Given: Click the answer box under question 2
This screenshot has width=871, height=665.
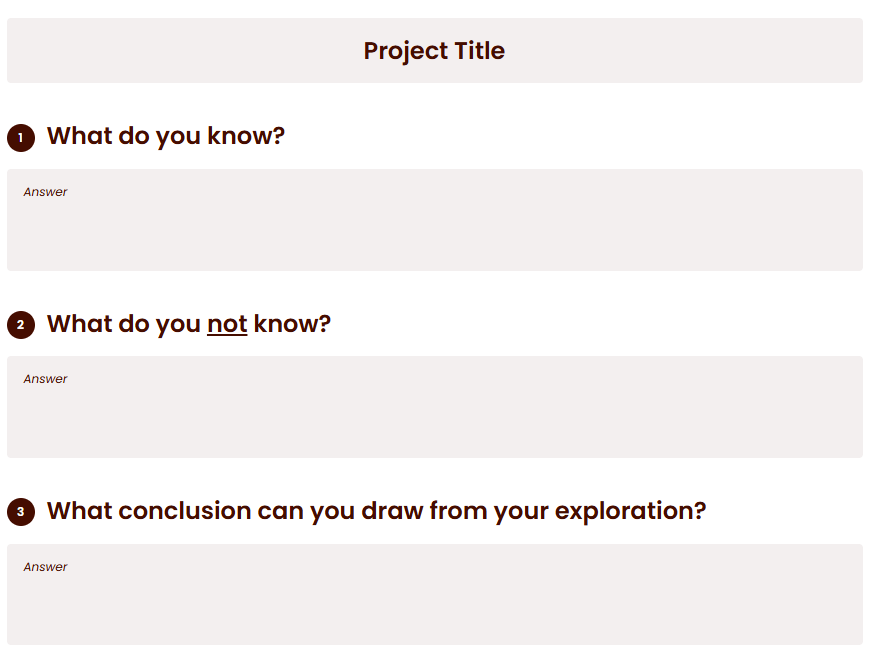Looking at the screenshot, I should [x=435, y=407].
